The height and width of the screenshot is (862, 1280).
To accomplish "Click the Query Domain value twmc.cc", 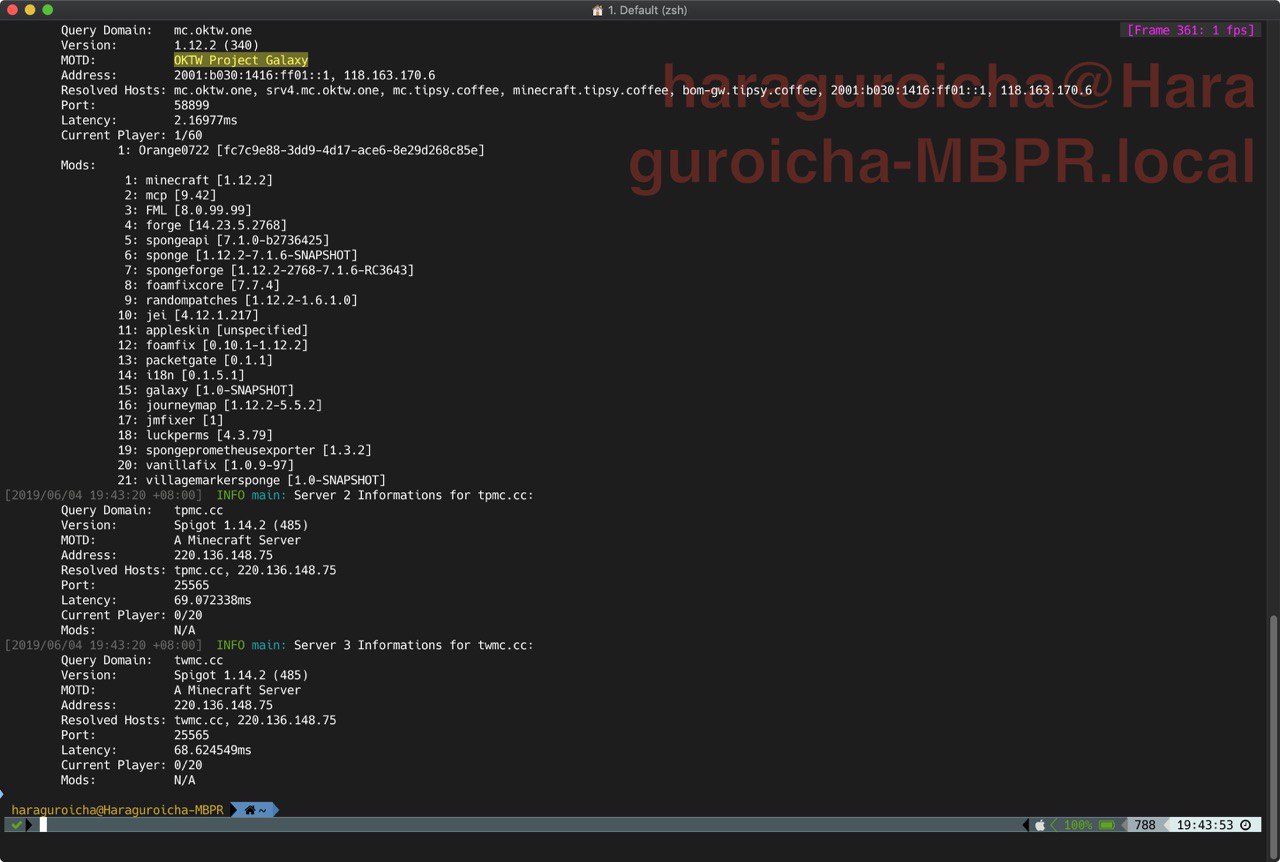I will click(x=199, y=660).
